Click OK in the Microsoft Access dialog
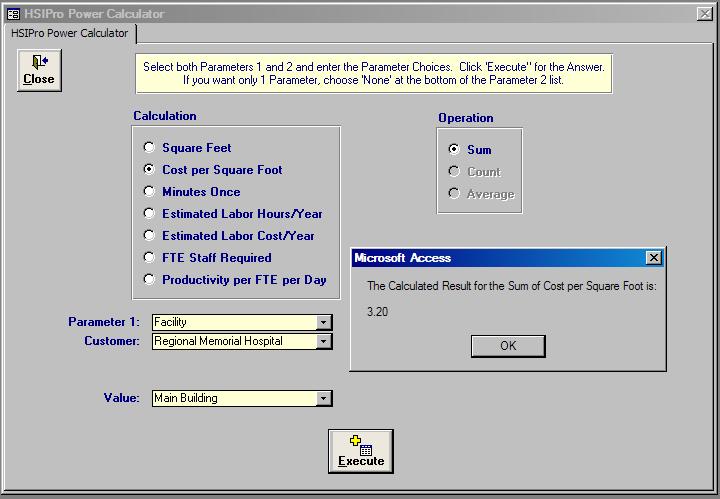Image resolution: width=720 pixels, height=499 pixels. (x=508, y=346)
